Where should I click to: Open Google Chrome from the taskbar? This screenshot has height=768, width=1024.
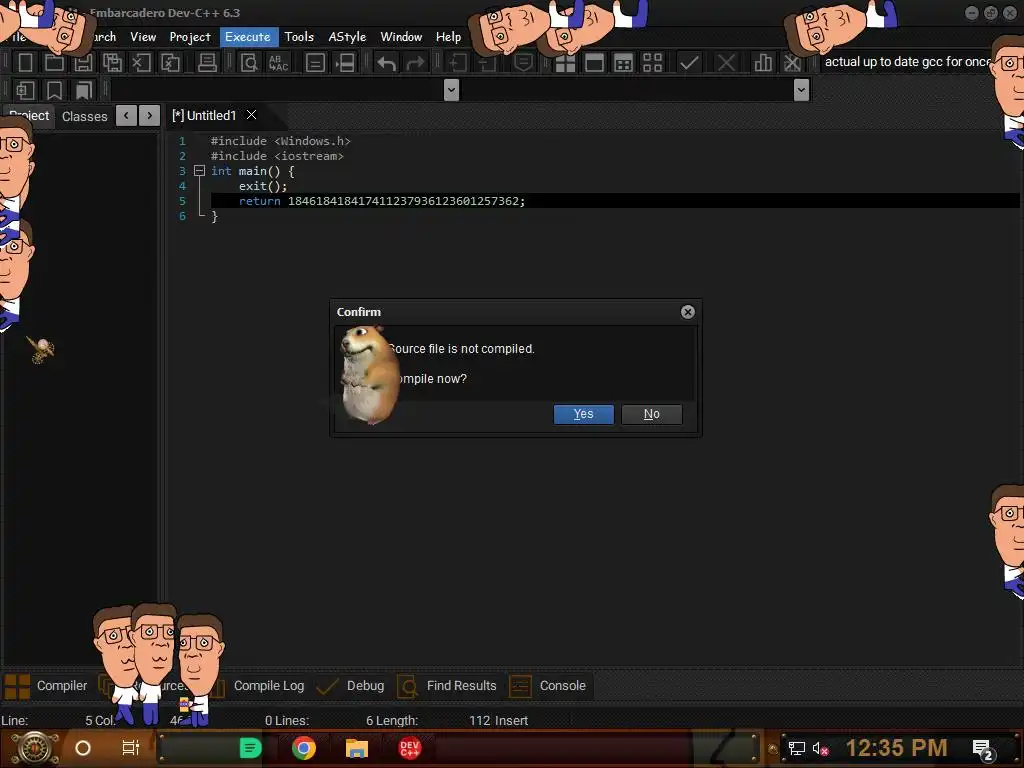point(304,748)
